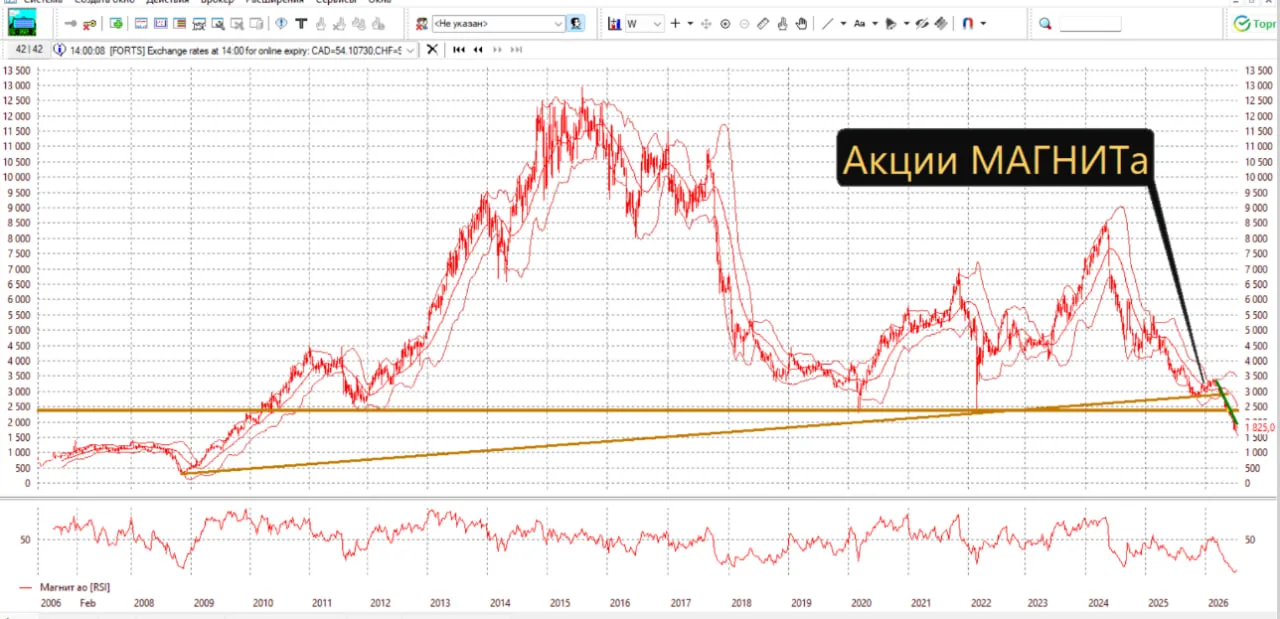Select the trend line drawing tool

pyautogui.click(x=828, y=23)
